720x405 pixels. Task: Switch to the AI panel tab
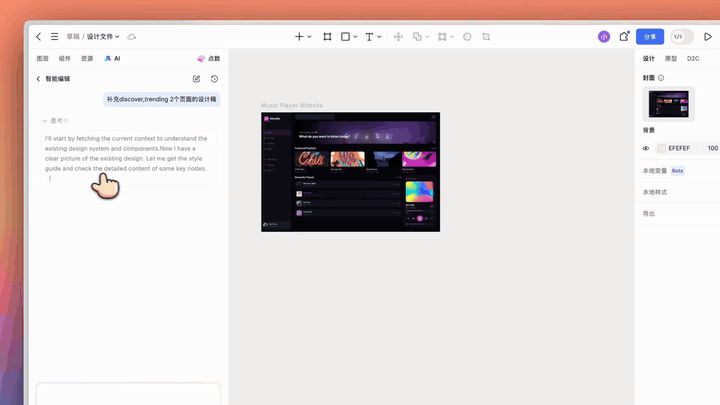pos(112,58)
